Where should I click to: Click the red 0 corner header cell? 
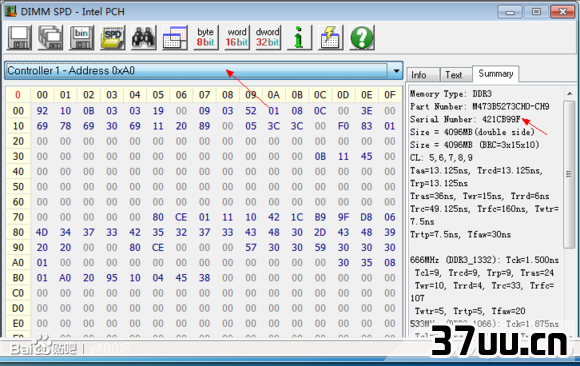tap(18, 95)
